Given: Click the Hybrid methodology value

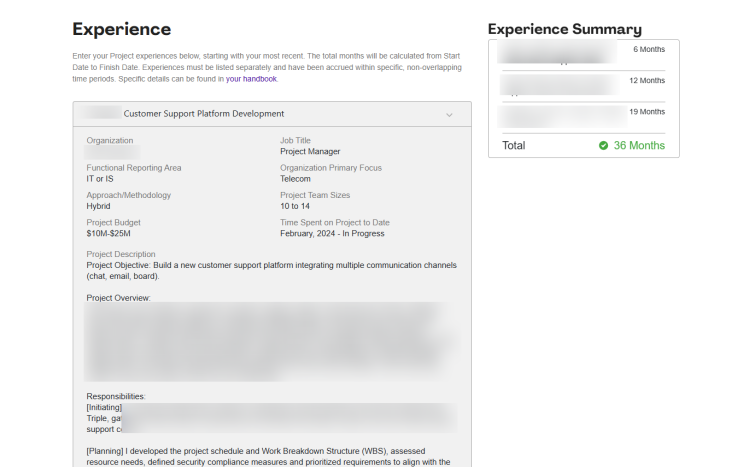Looking at the screenshot, I should 98,206.
